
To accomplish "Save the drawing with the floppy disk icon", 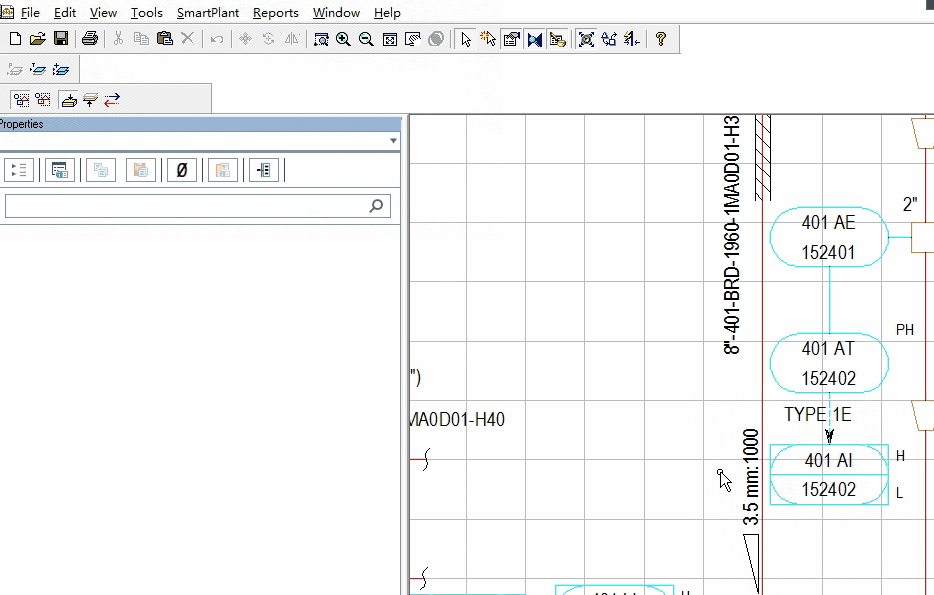I will (x=61, y=39).
